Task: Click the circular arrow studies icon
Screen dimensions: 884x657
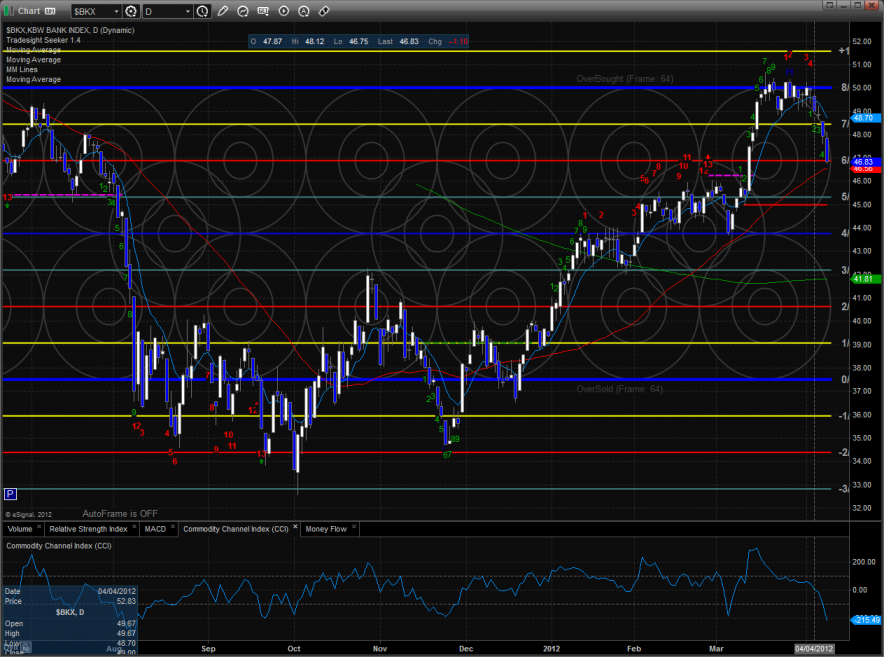Action: point(242,11)
